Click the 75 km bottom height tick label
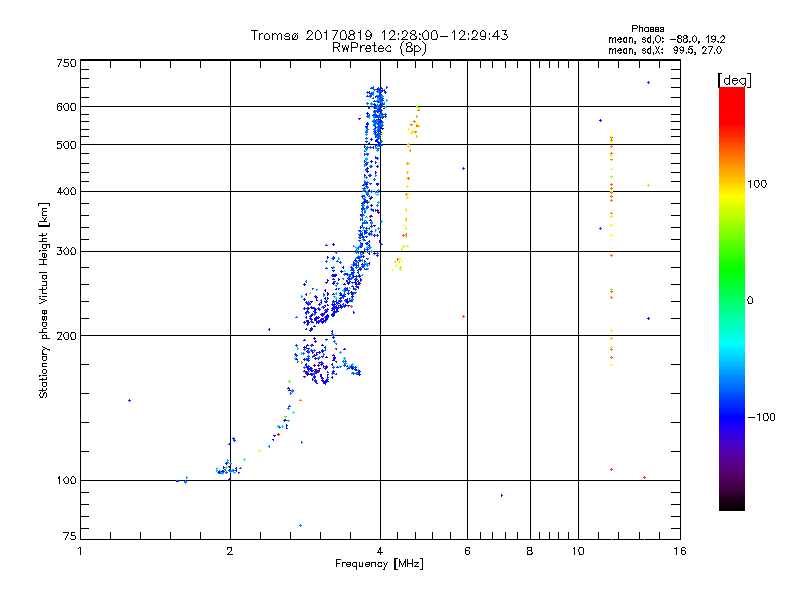The image size is (800, 600). point(70,536)
